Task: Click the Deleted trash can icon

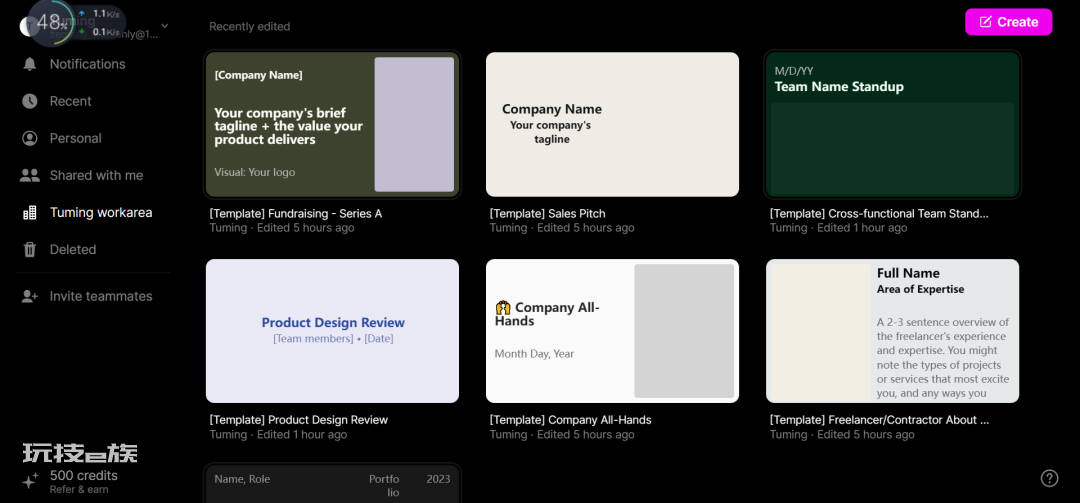Action: pyautogui.click(x=30, y=249)
